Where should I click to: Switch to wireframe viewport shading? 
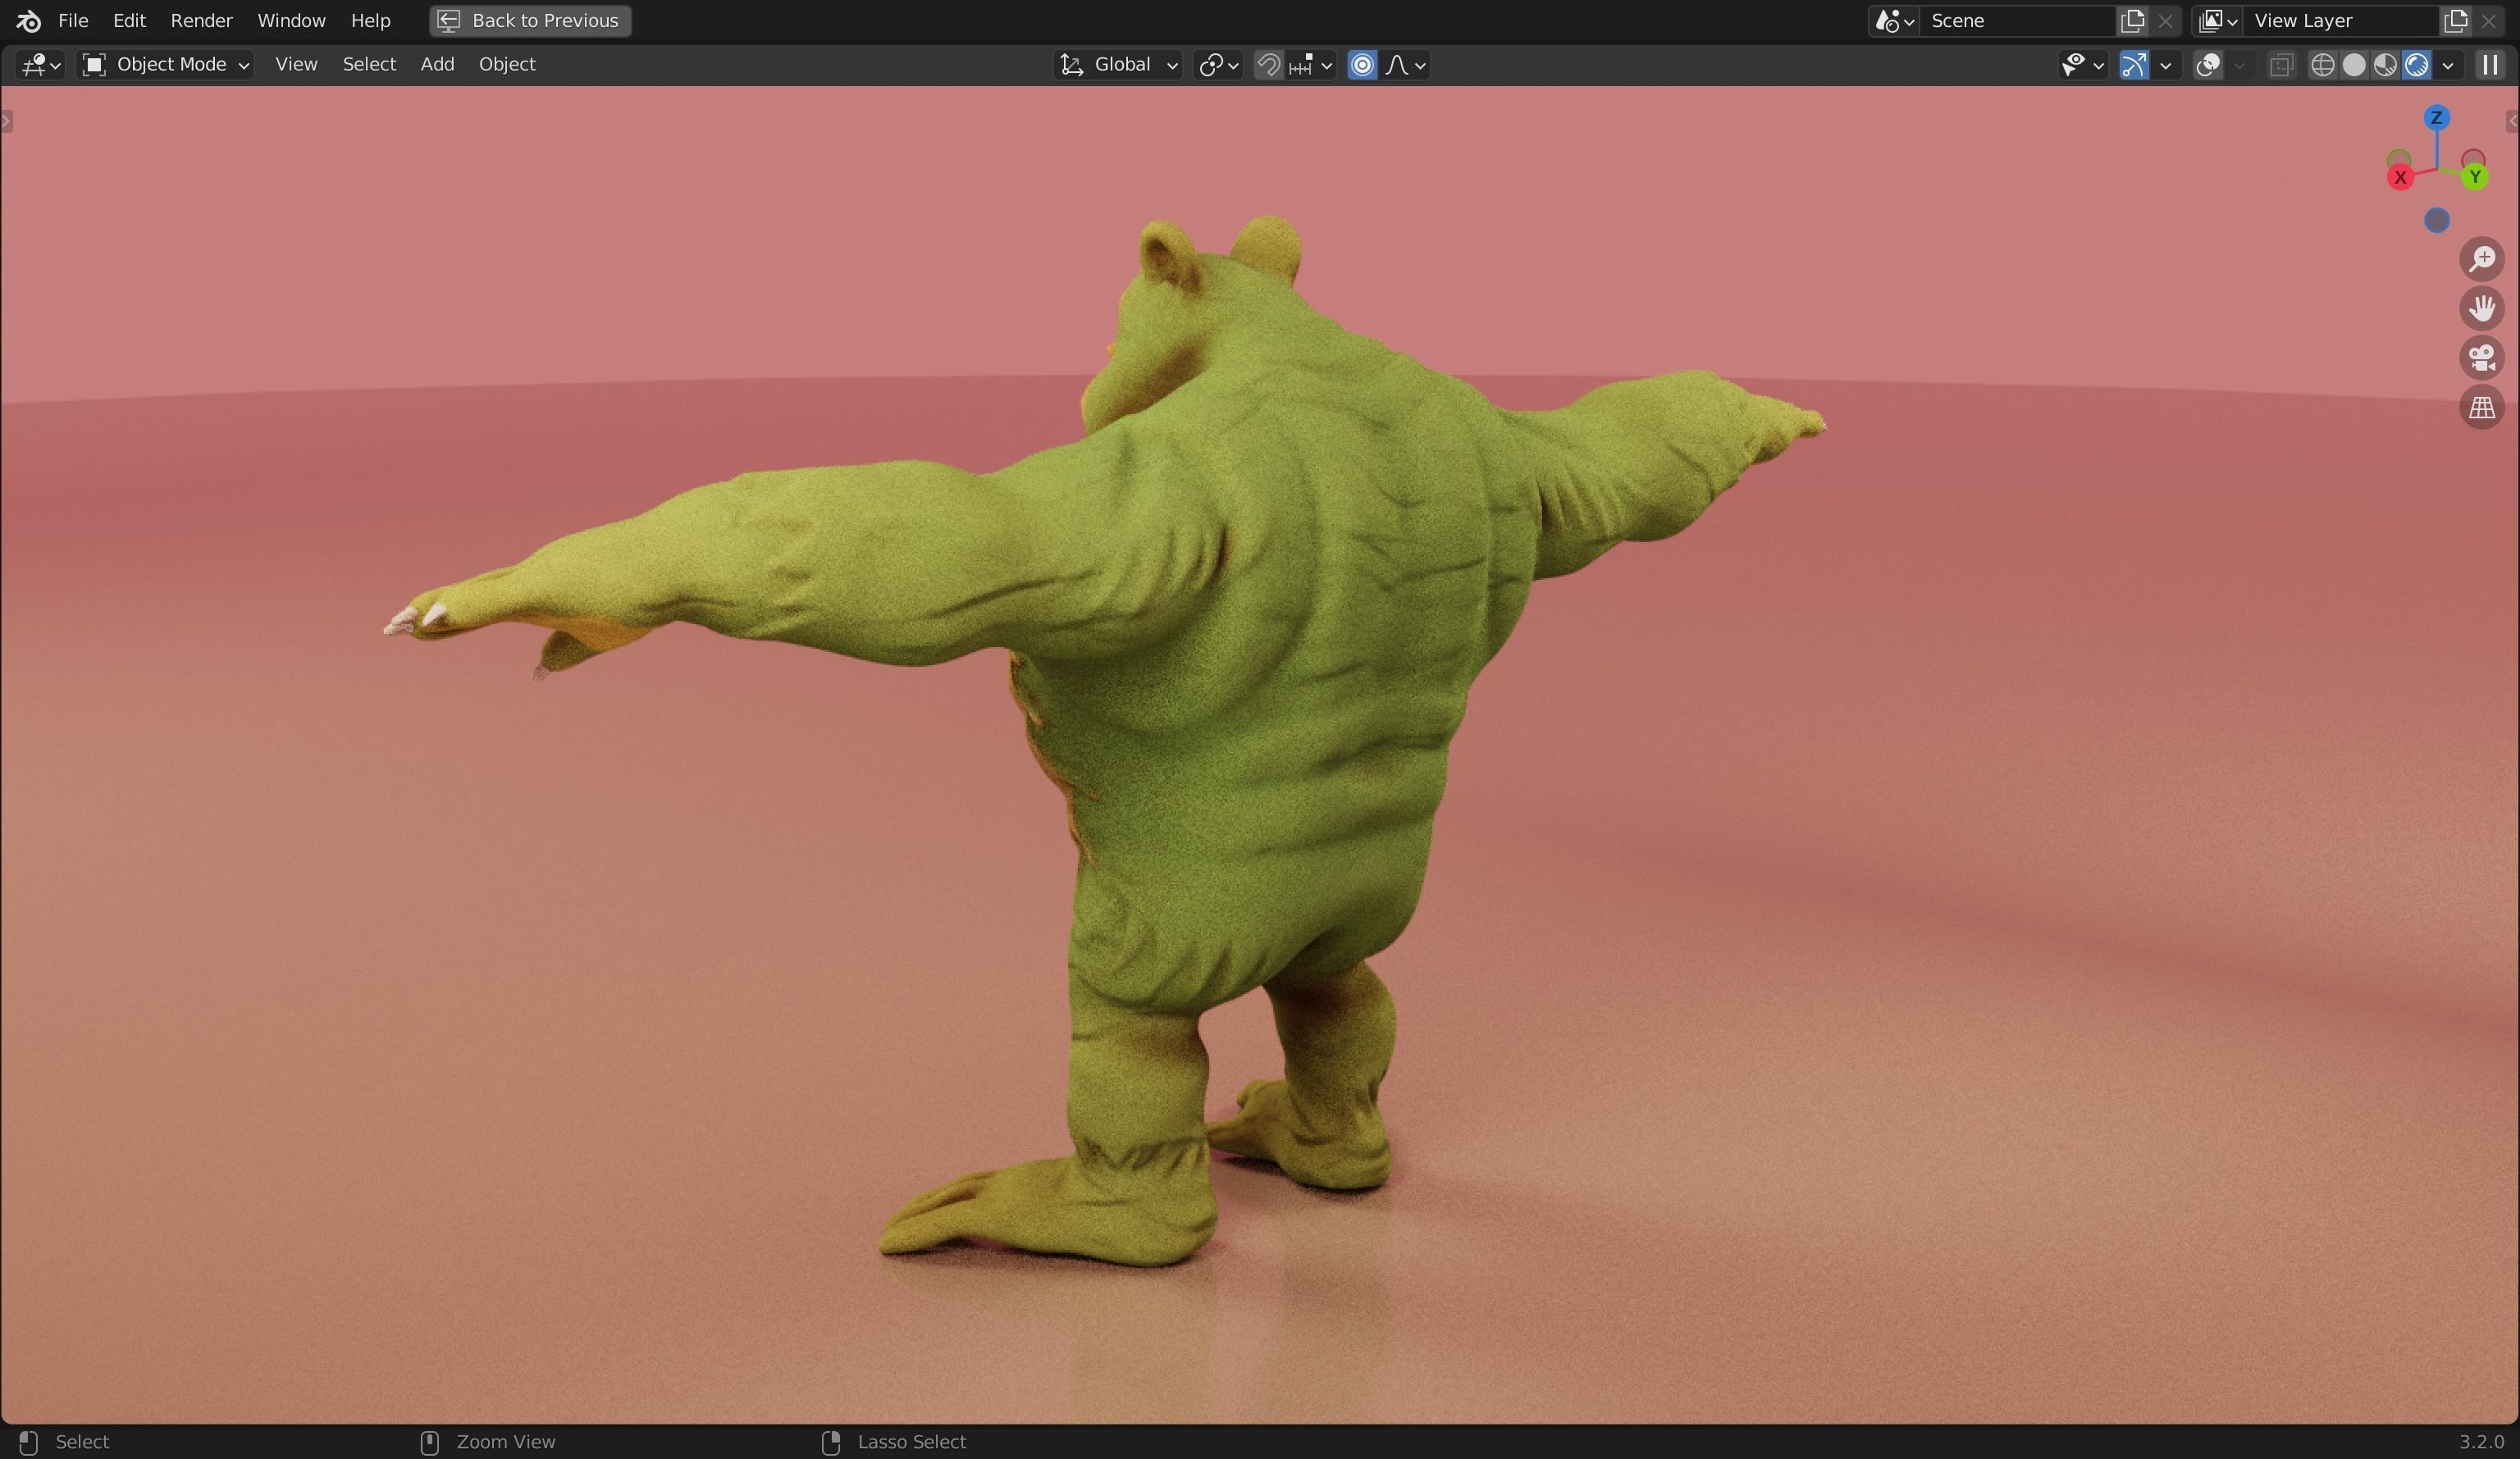[2322, 65]
